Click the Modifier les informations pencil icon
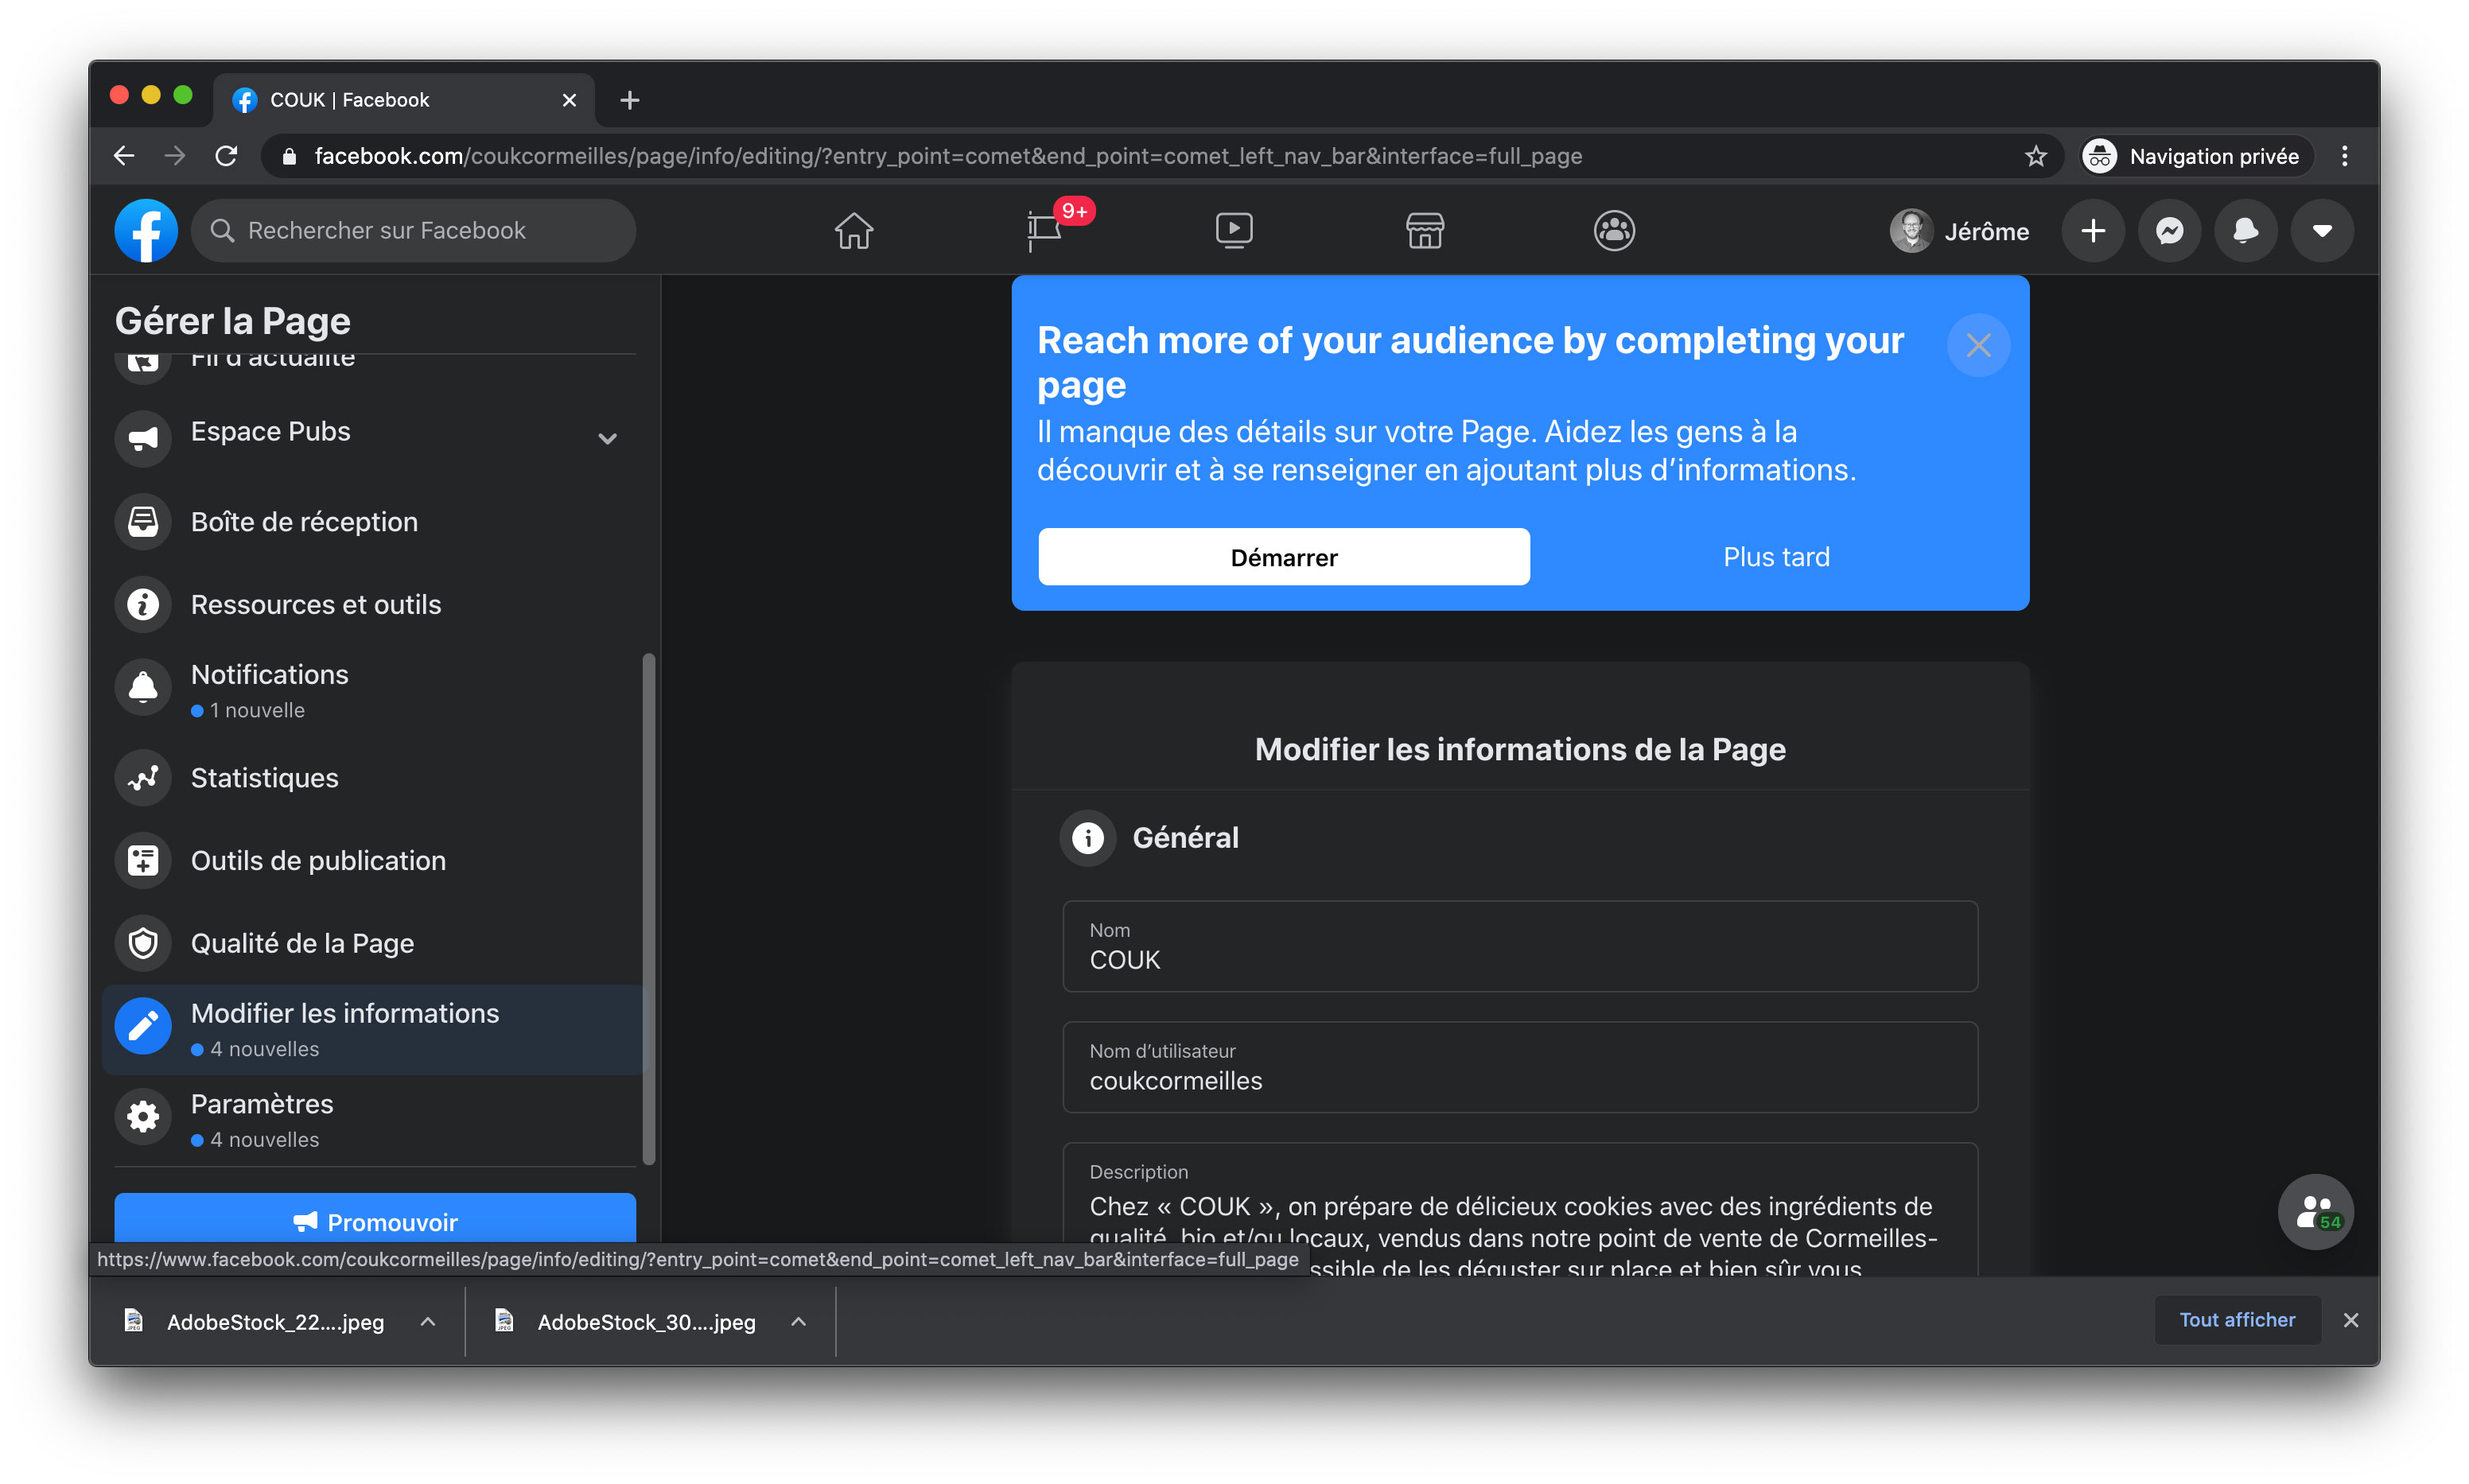Screen dimensions: 2469x1484 point(143,1026)
